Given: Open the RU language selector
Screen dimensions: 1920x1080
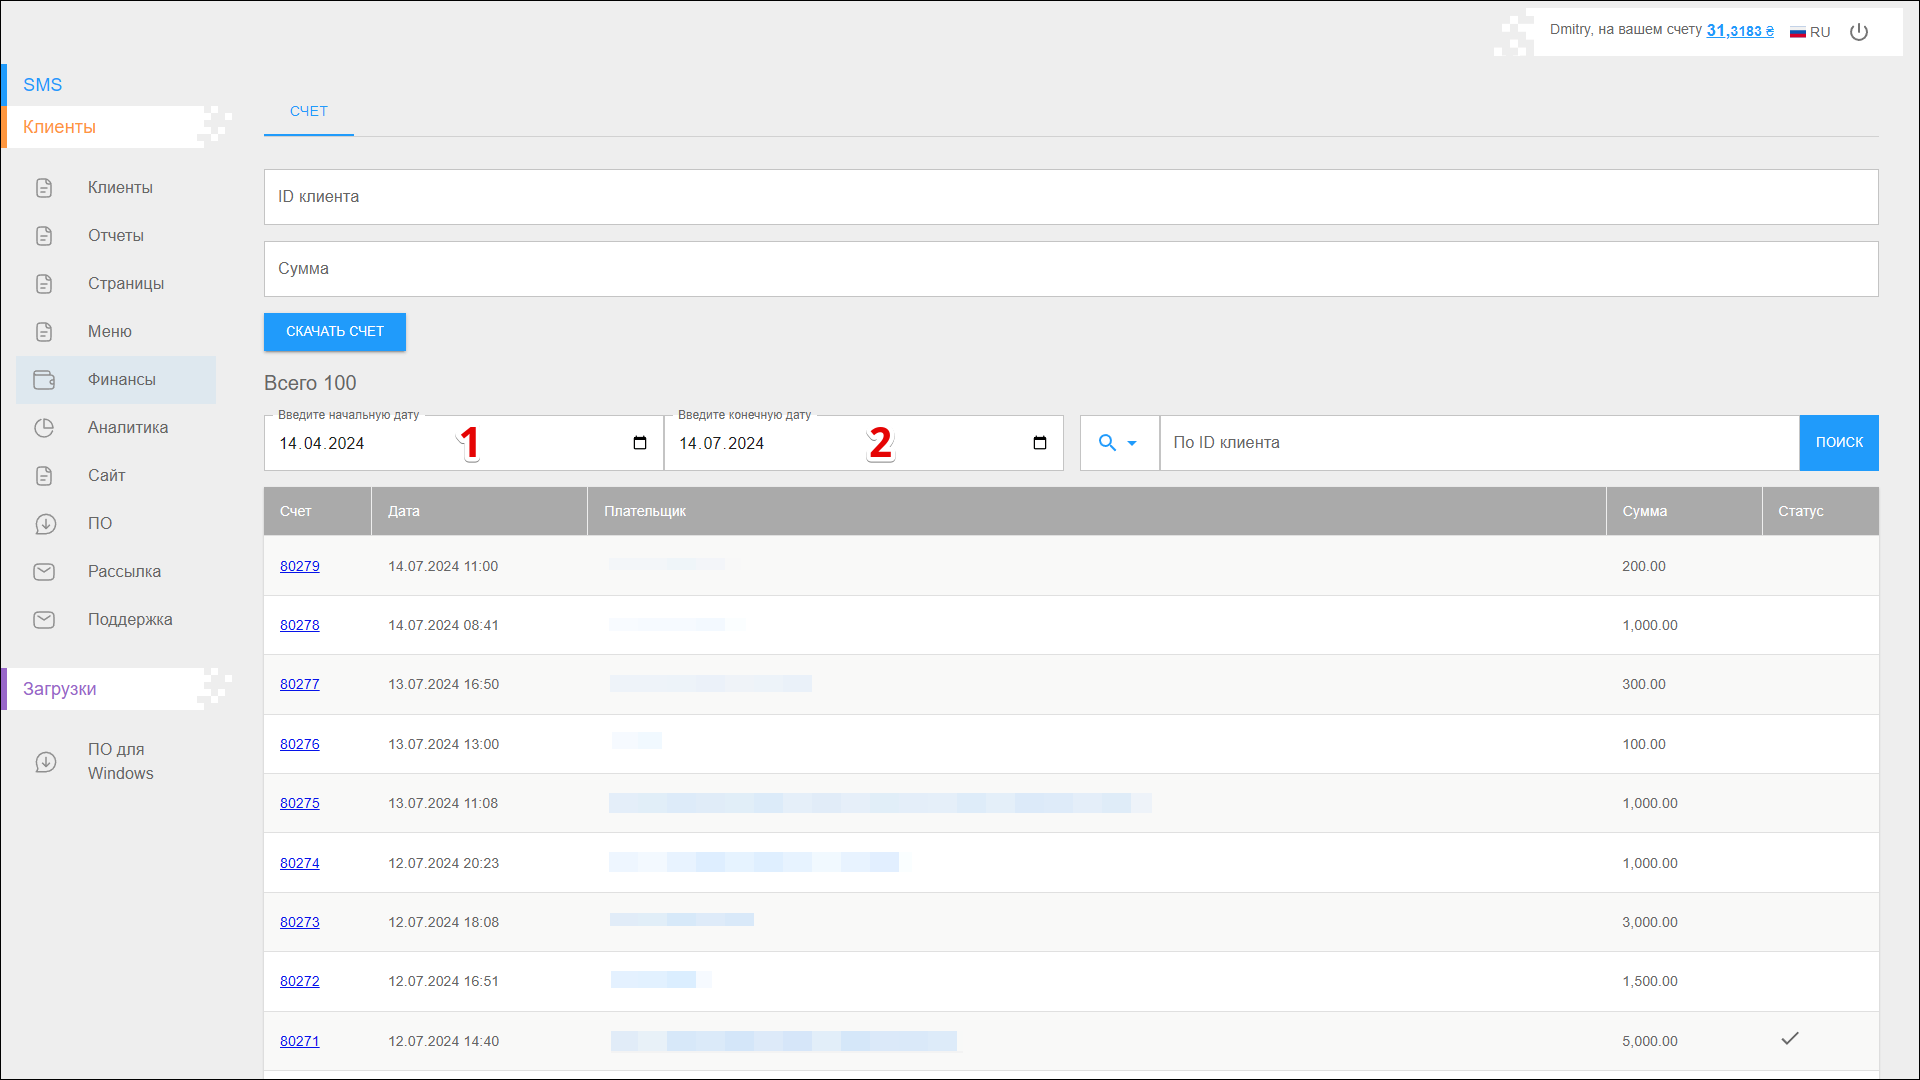Looking at the screenshot, I should pos(1810,32).
